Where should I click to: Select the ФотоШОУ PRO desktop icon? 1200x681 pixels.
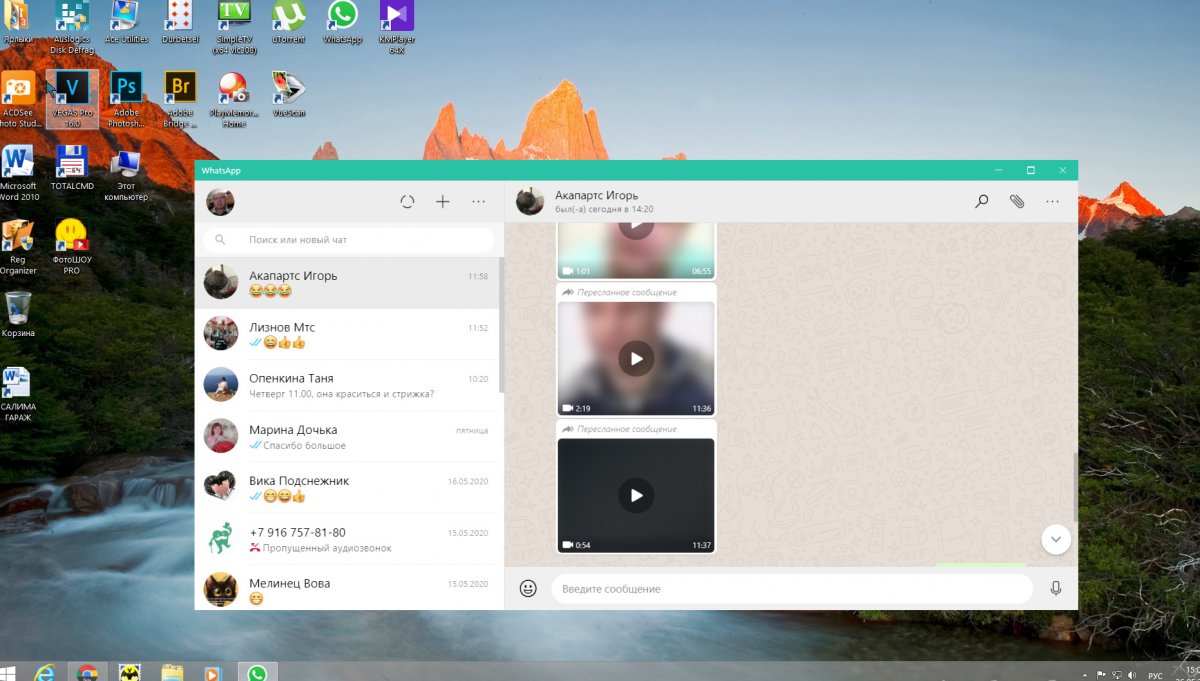click(x=72, y=247)
